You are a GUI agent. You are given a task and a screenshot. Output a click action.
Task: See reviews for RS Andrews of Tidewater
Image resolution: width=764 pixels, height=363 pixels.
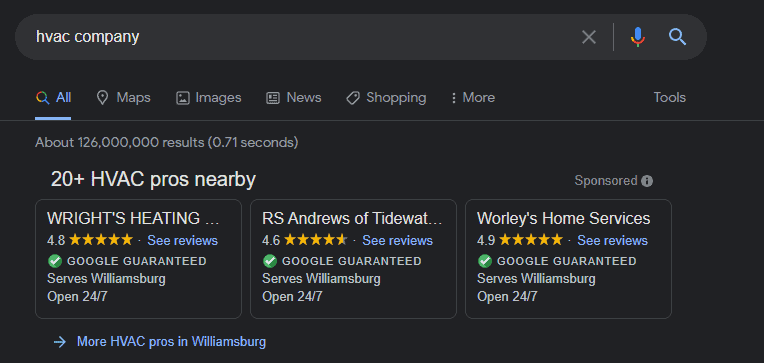[398, 240]
